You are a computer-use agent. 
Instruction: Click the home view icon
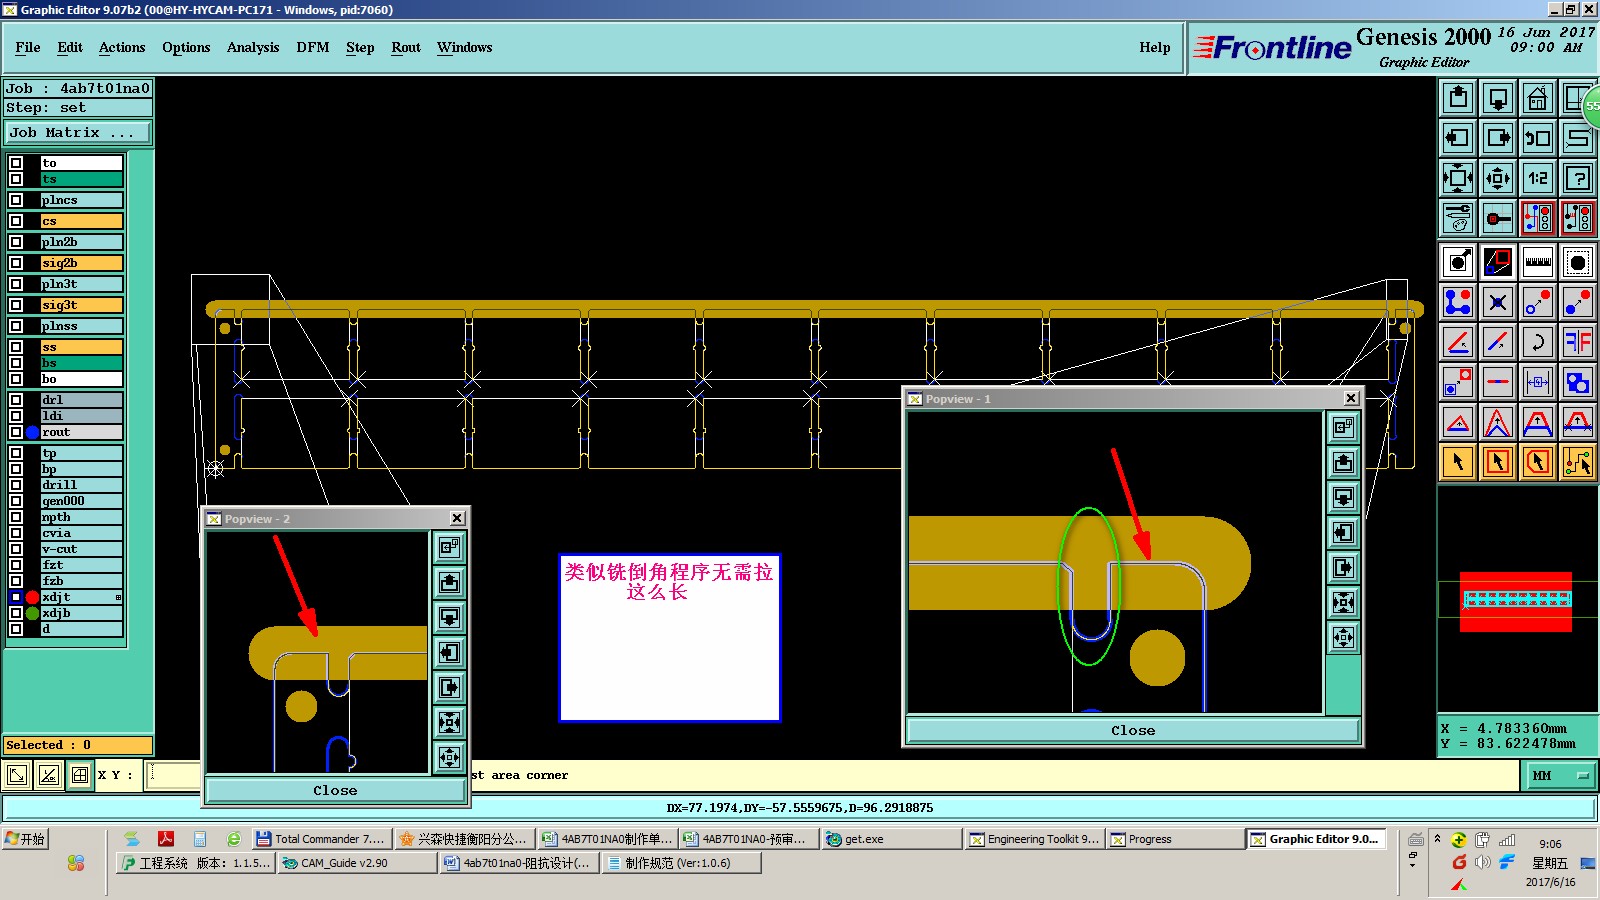(1538, 98)
